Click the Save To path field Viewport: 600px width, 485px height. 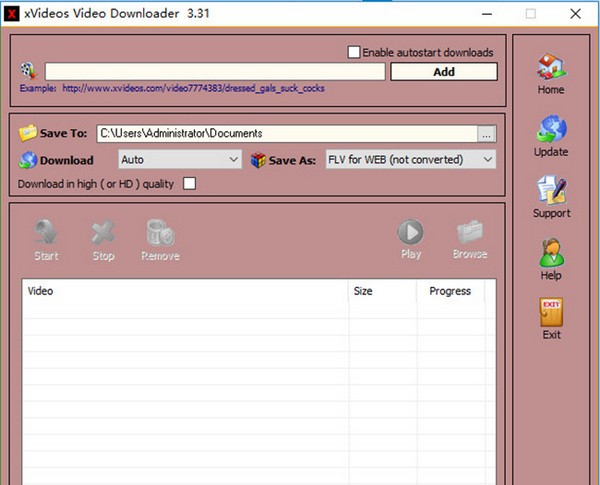[287, 134]
